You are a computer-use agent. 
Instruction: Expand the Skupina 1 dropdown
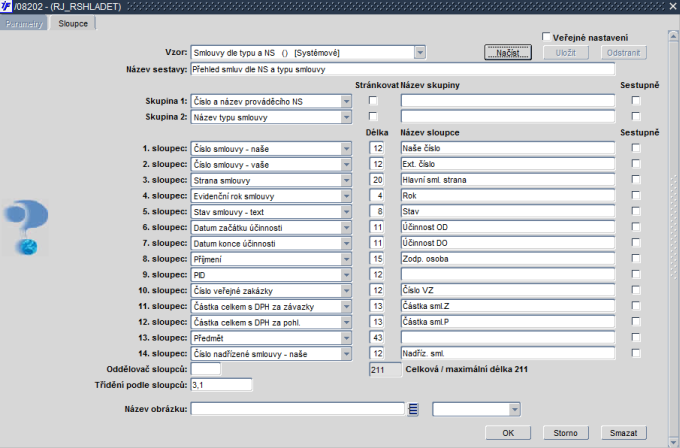tap(346, 101)
